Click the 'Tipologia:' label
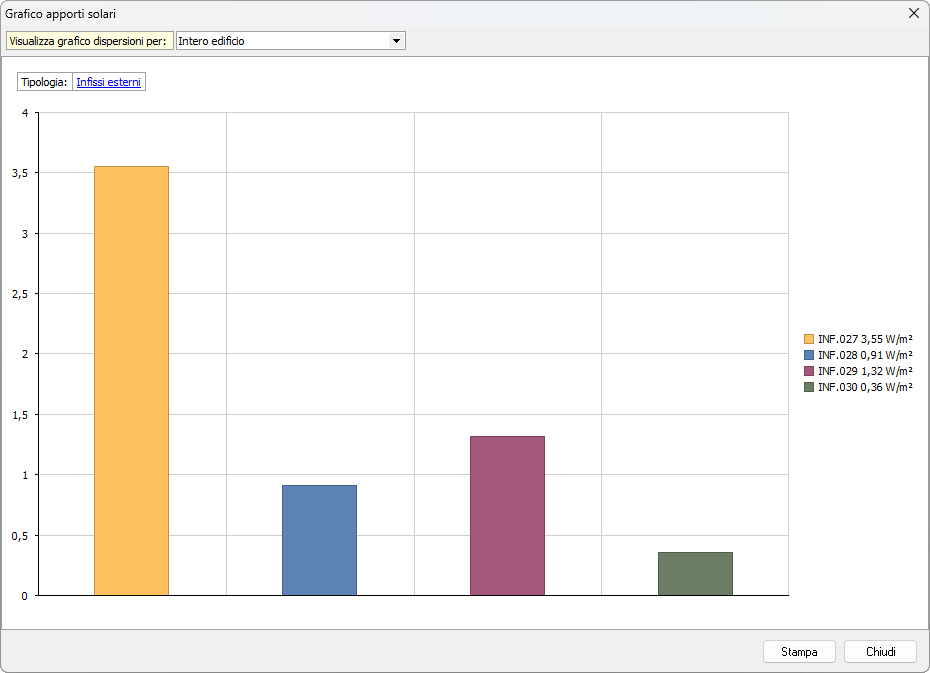Screen dimensions: 930x673 tap(44, 82)
